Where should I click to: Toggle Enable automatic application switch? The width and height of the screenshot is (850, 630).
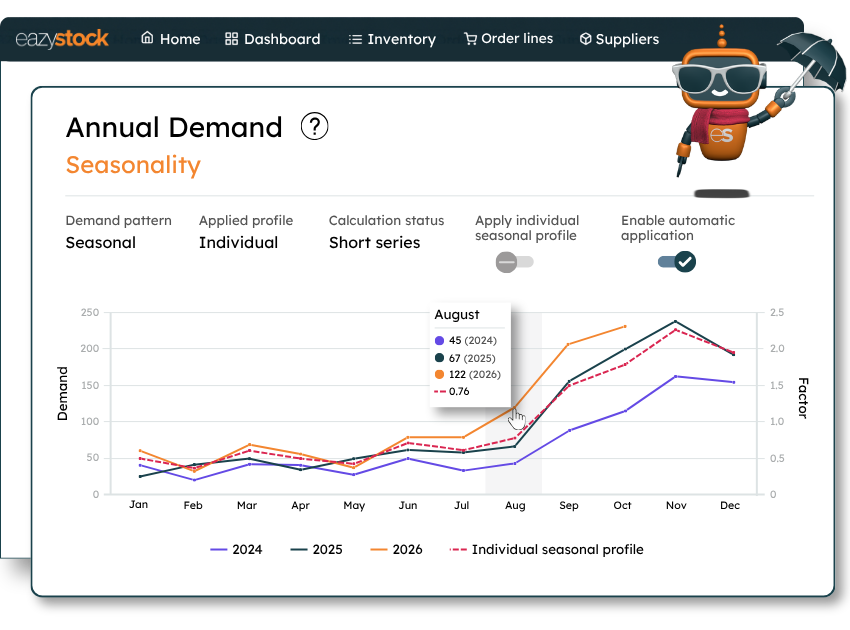click(x=677, y=262)
